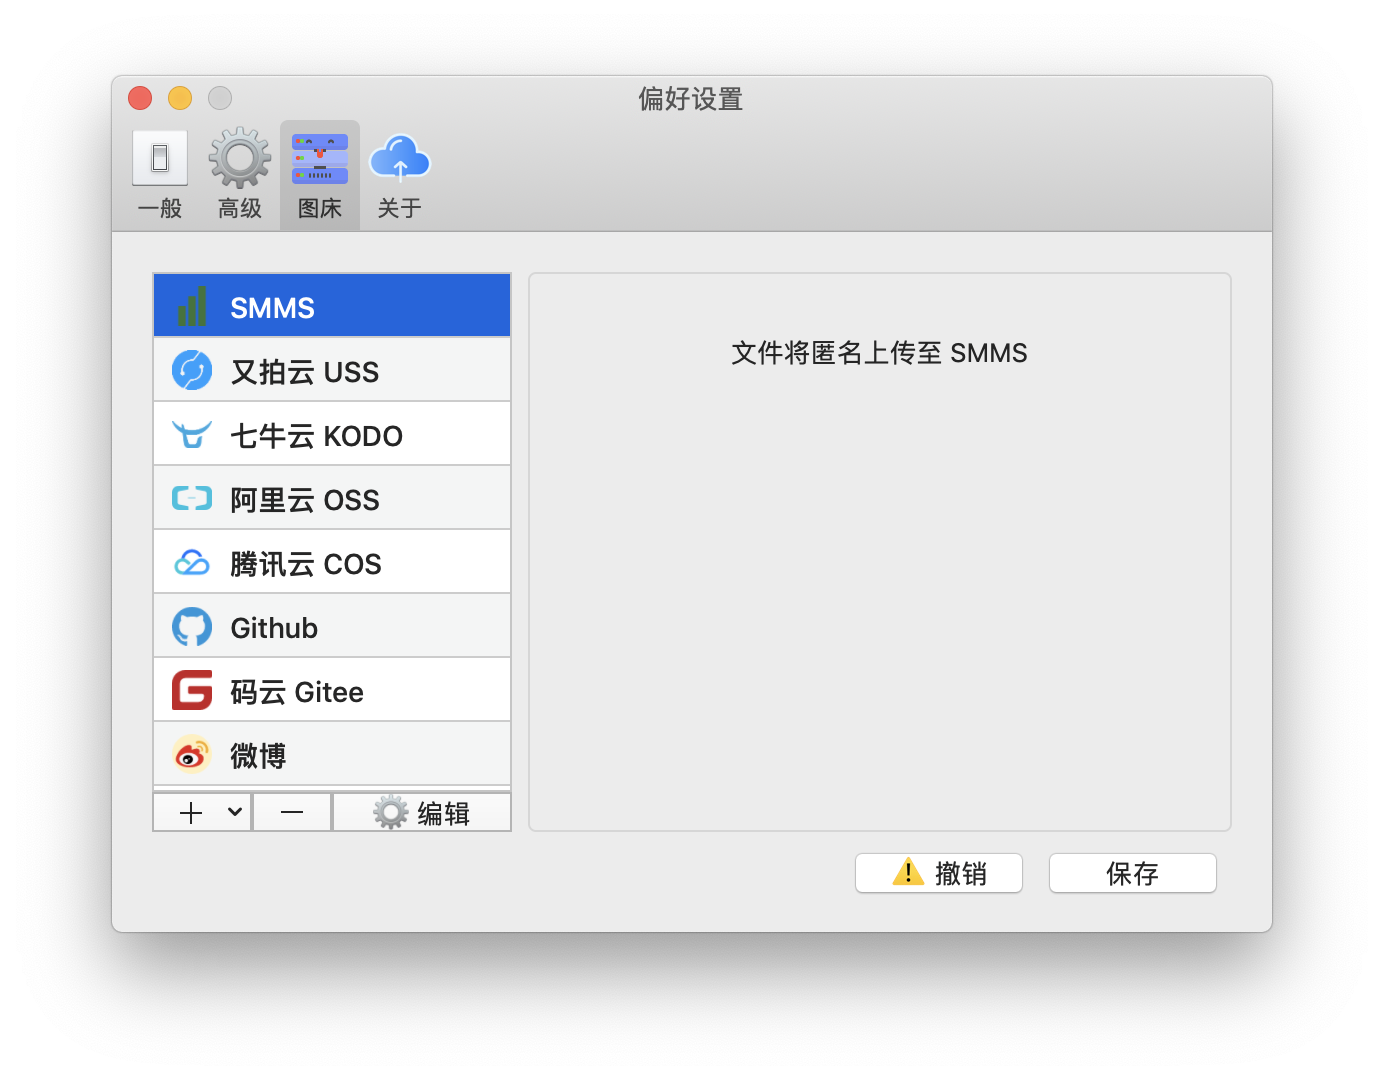The width and height of the screenshot is (1384, 1080).
Task: Open the 关于 about tab
Action: tap(400, 176)
